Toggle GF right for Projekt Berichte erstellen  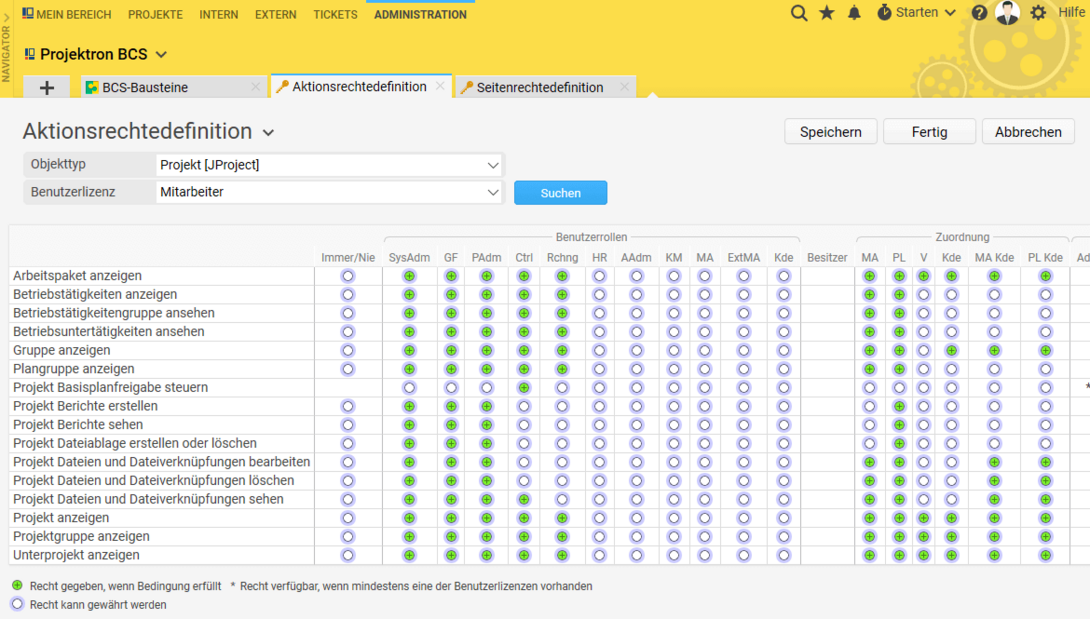(451, 406)
